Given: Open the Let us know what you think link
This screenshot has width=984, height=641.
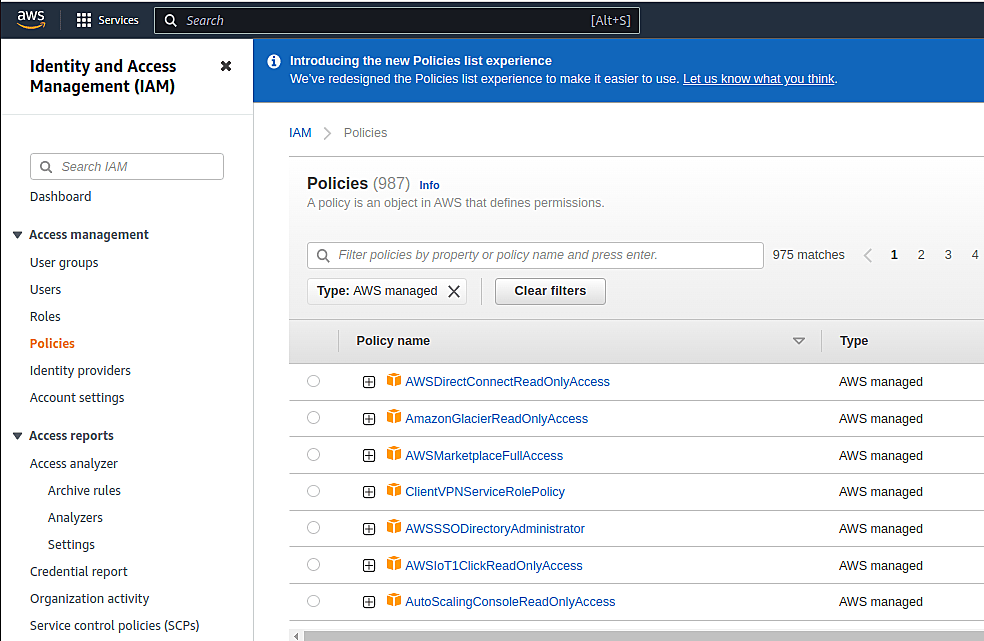Looking at the screenshot, I should [x=758, y=78].
